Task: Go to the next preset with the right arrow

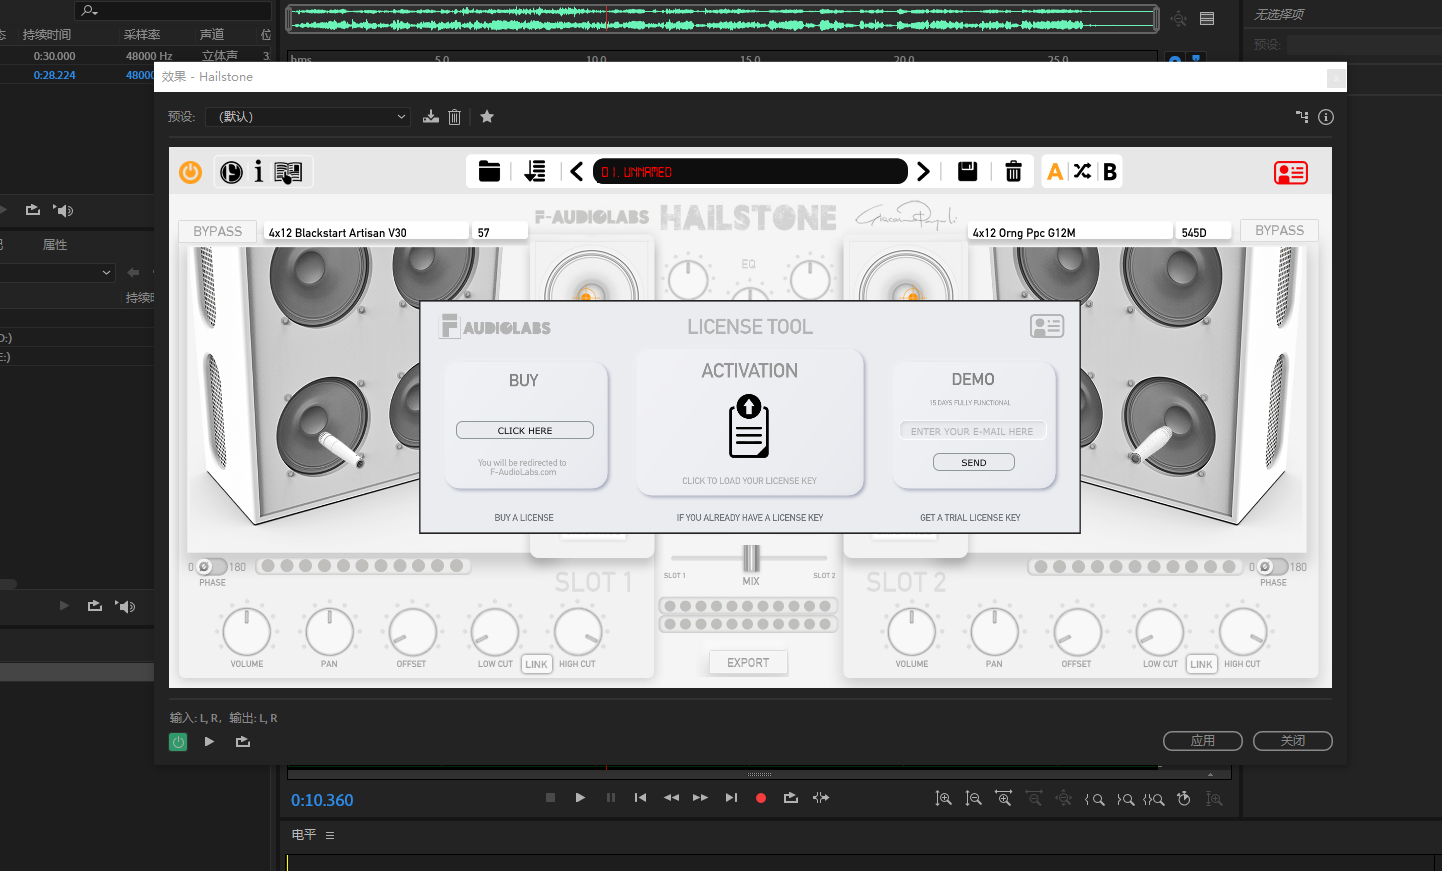Action: [x=922, y=171]
